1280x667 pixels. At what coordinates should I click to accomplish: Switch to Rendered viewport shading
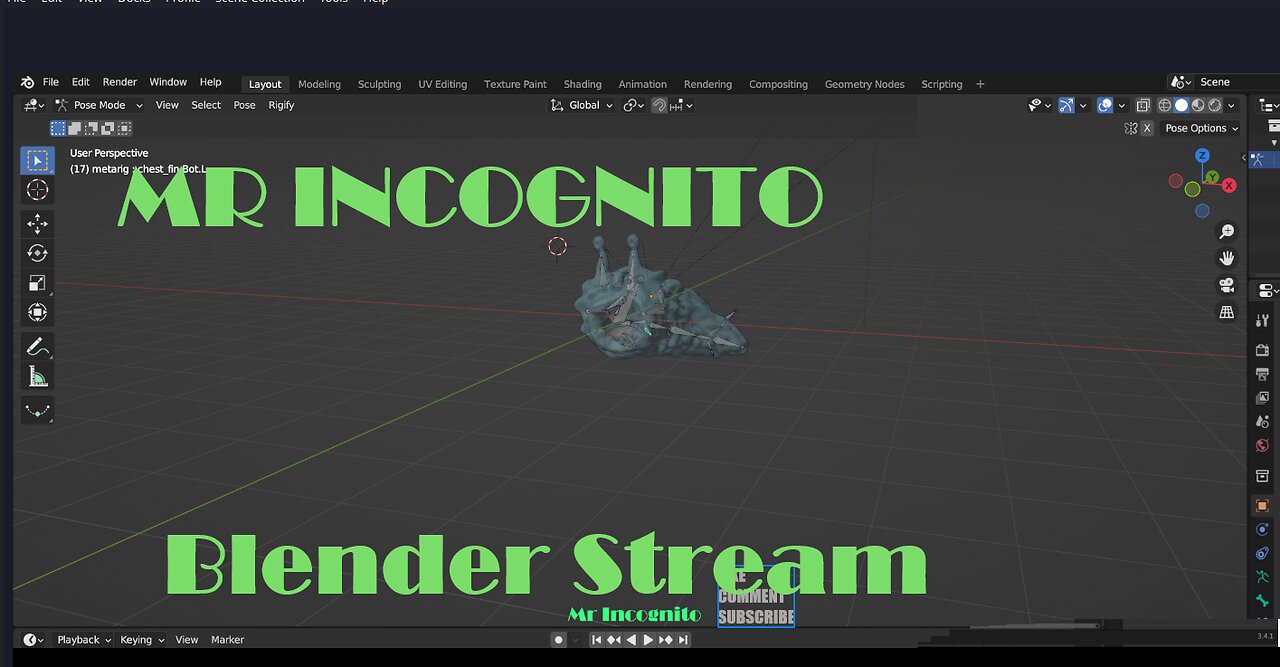click(x=1214, y=105)
